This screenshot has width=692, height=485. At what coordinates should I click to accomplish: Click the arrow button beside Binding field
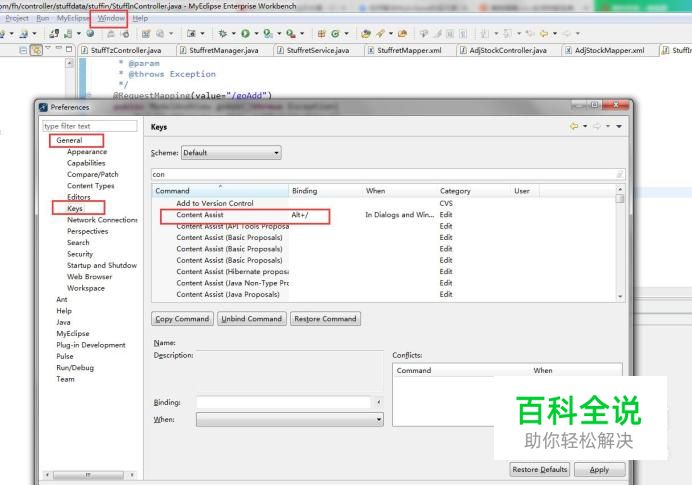[x=379, y=402]
